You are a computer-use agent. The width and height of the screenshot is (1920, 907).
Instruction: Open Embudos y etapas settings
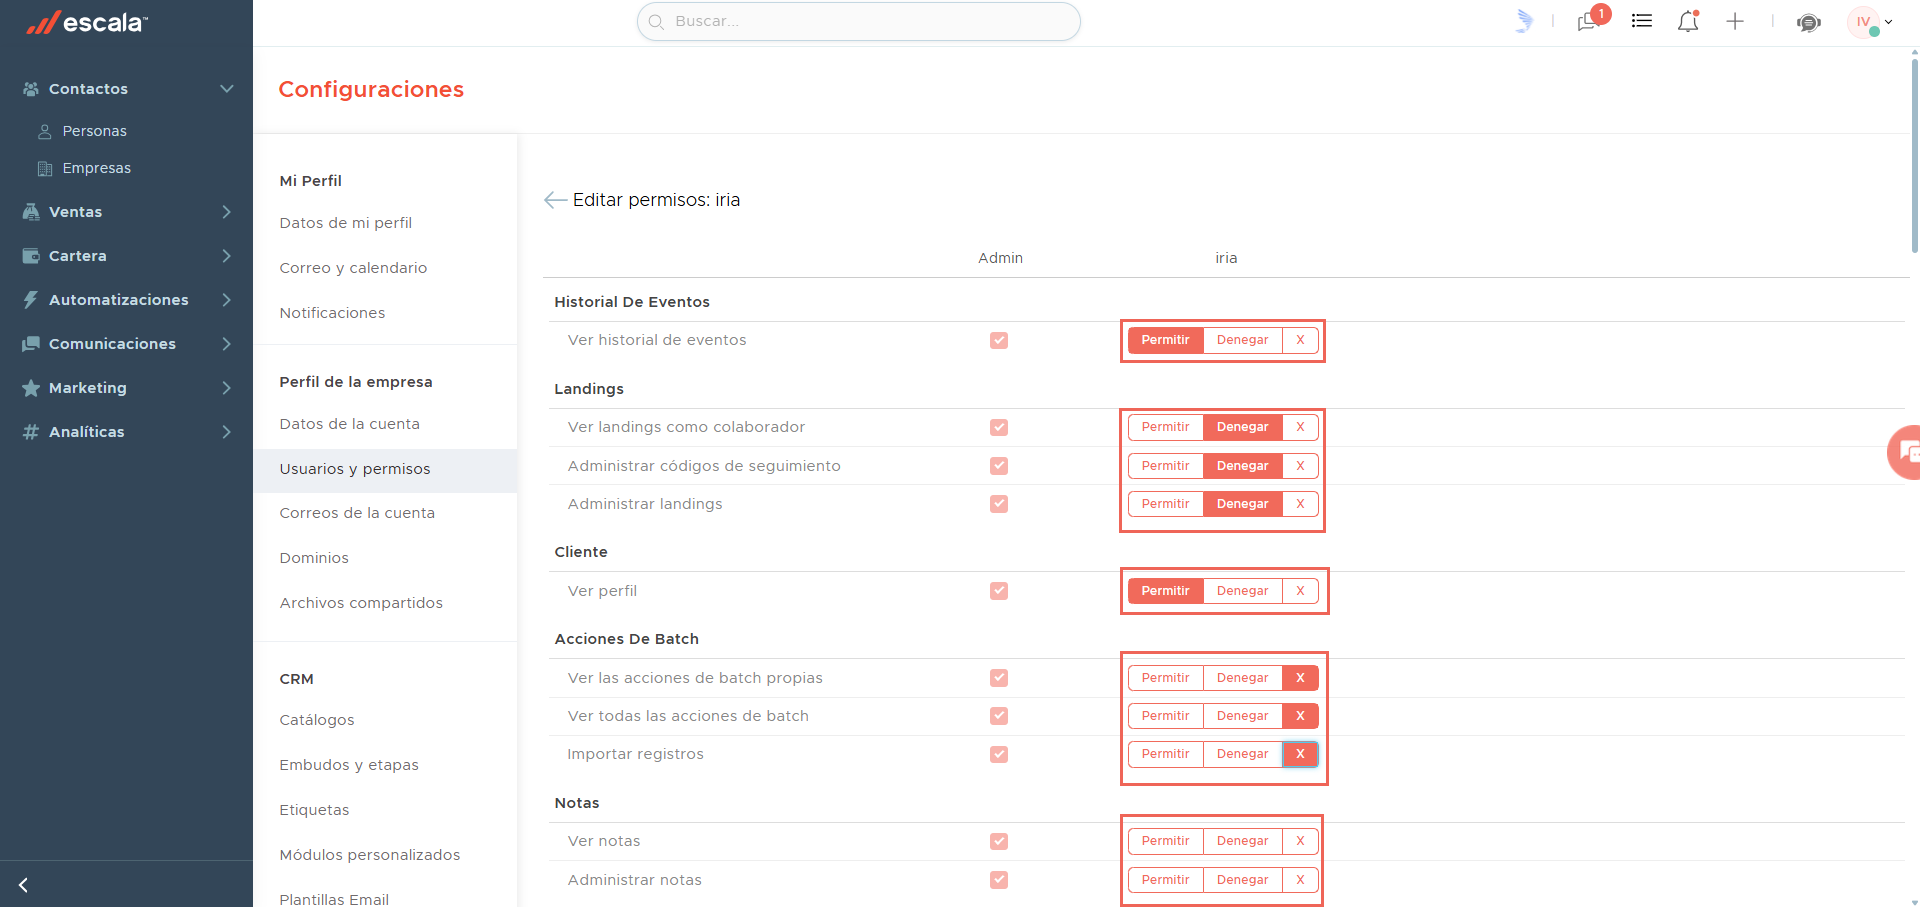349,765
